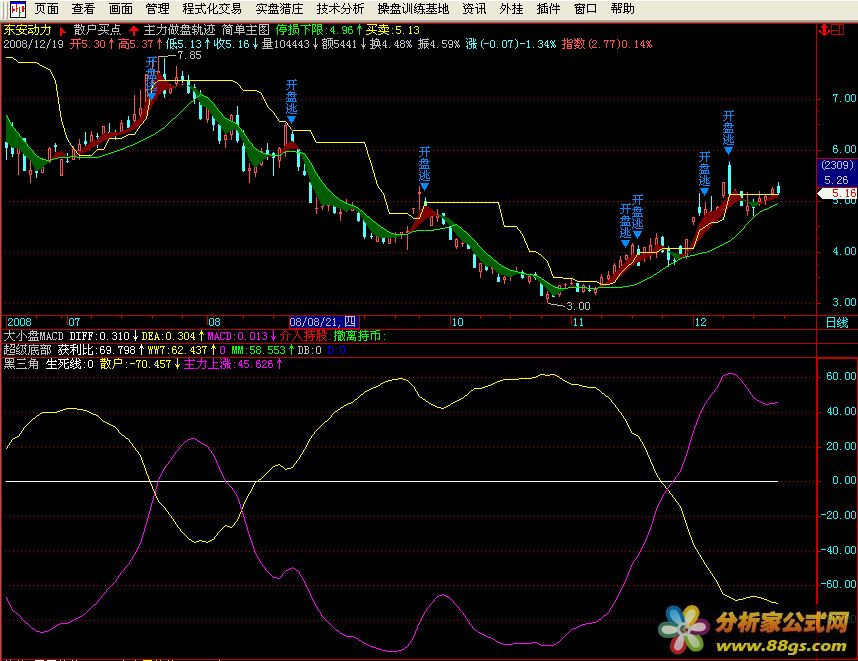858x661 pixels.
Task: Click the 买卖:5.13 value
Action: [x=392, y=30]
